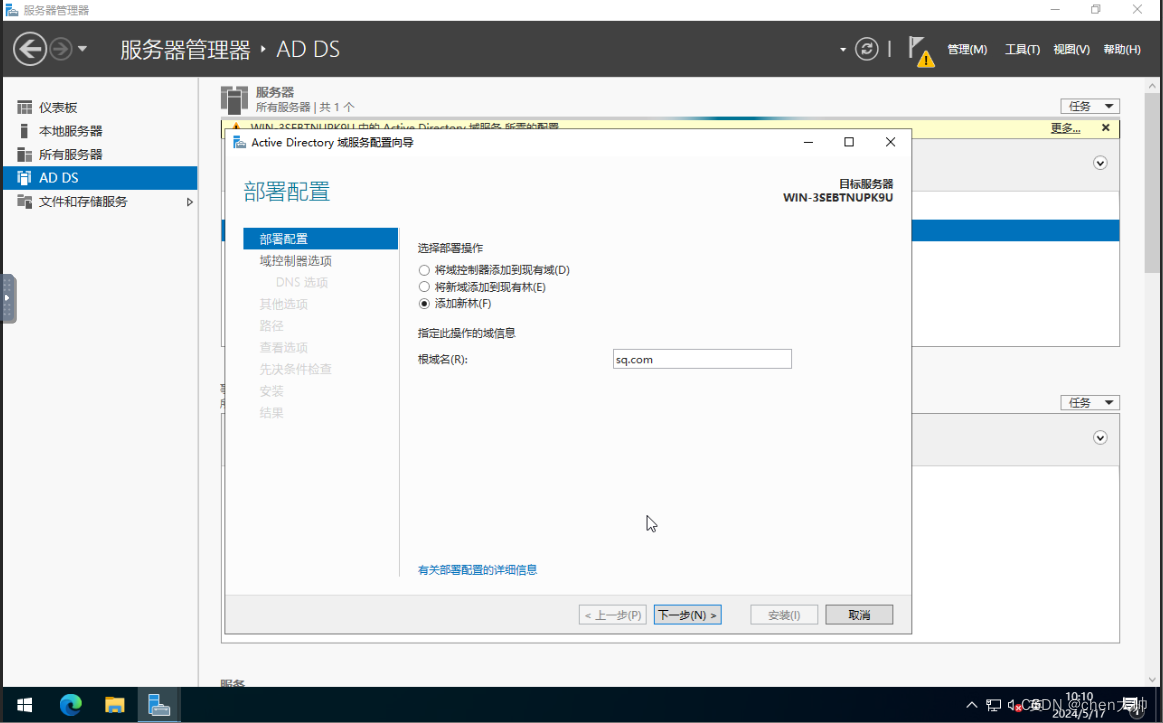Screen dimensions: 1163x723
Task: Click the target server name WIN-3SEBTNUPK9U
Action: 837,198
